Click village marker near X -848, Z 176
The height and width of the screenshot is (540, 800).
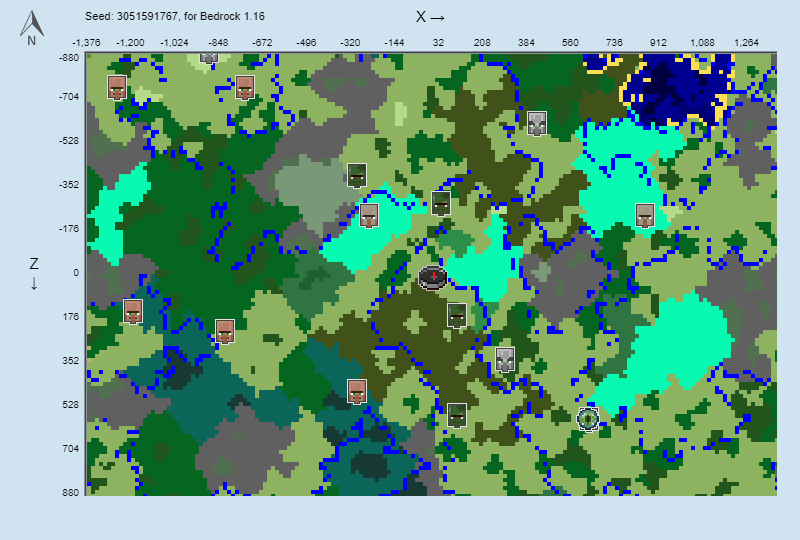(x=225, y=332)
